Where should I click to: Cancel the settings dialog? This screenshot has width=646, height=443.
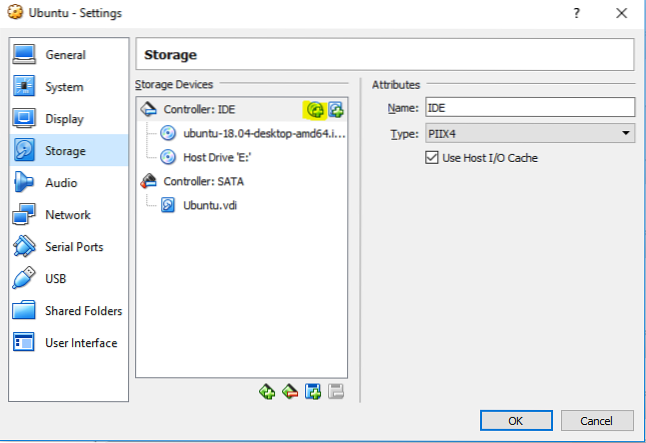tap(596, 420)
